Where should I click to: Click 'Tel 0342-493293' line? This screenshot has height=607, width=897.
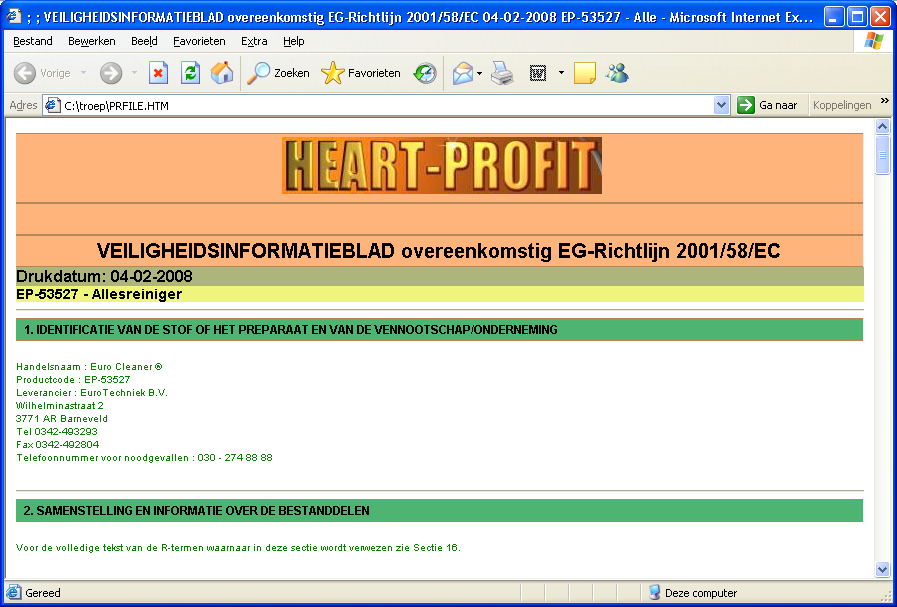[57, 432]
